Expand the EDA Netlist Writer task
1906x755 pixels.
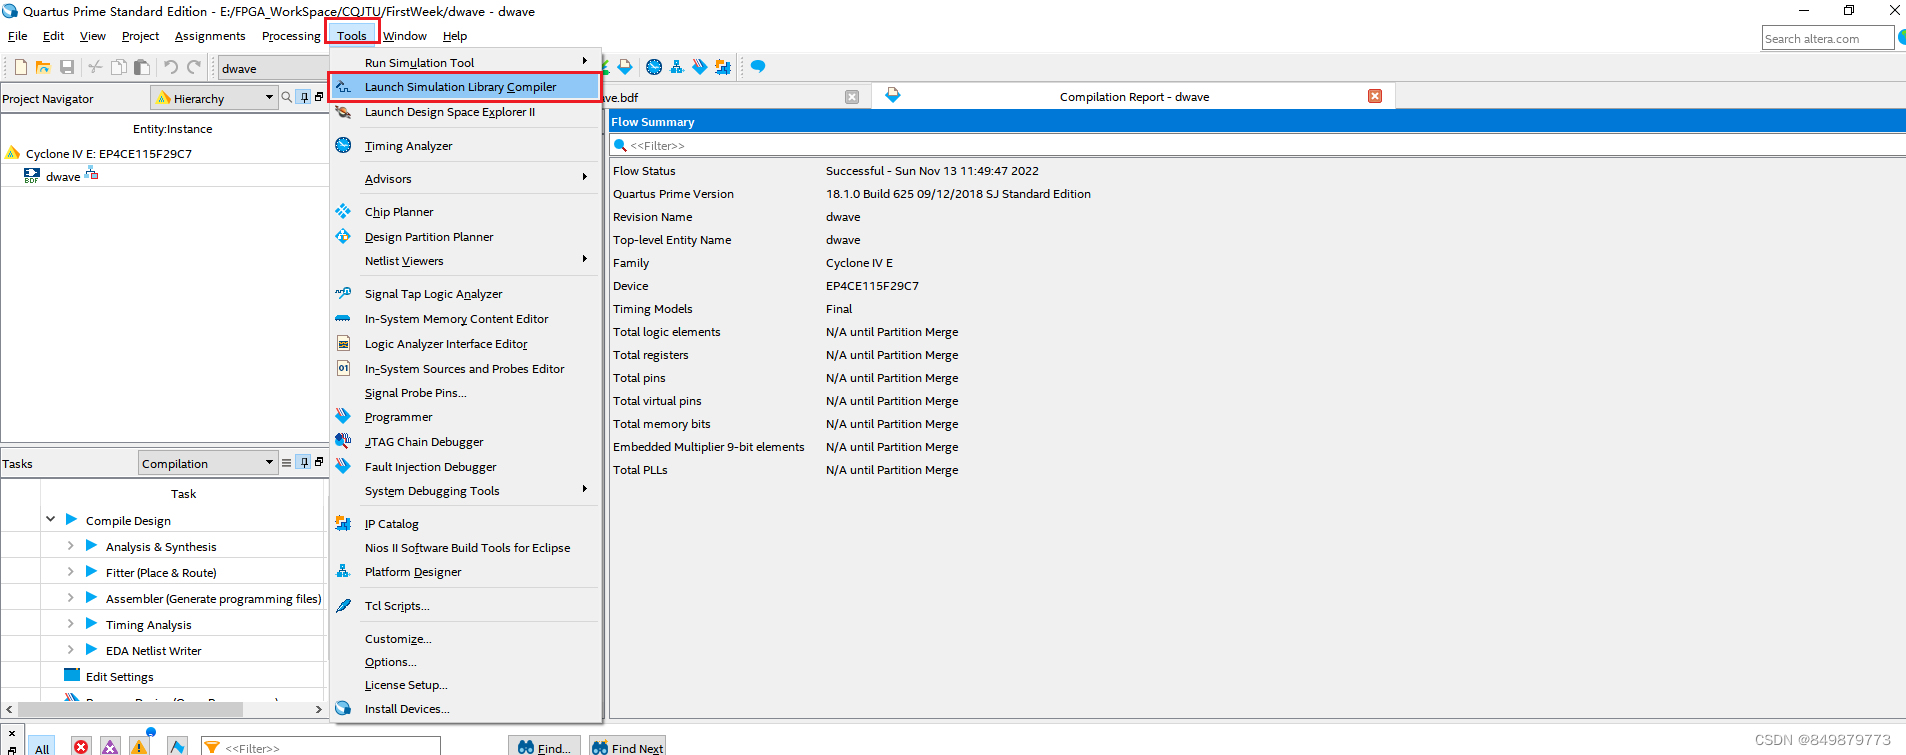click(70, 650)
